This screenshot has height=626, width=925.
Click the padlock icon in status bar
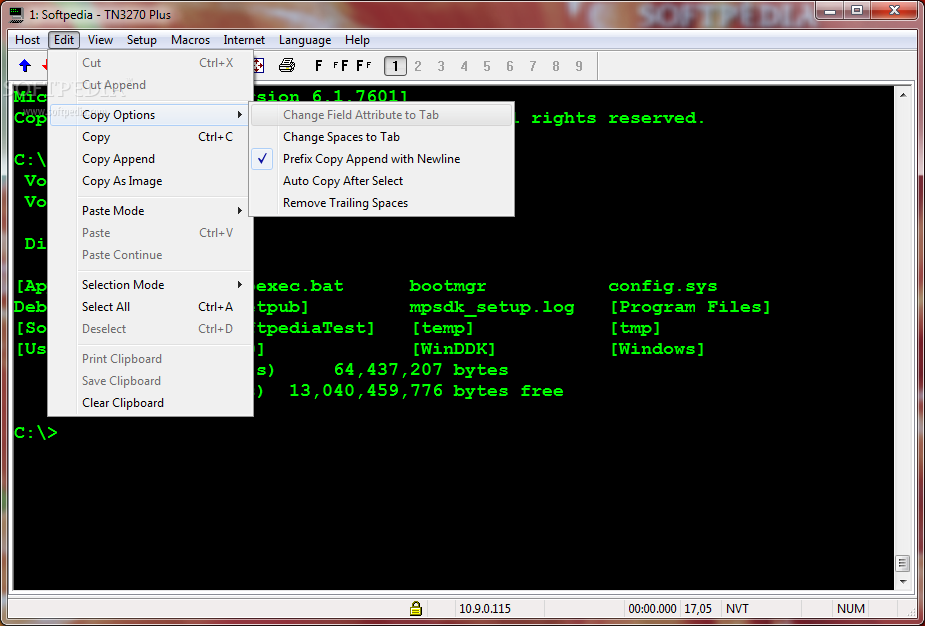coord(416,608)
